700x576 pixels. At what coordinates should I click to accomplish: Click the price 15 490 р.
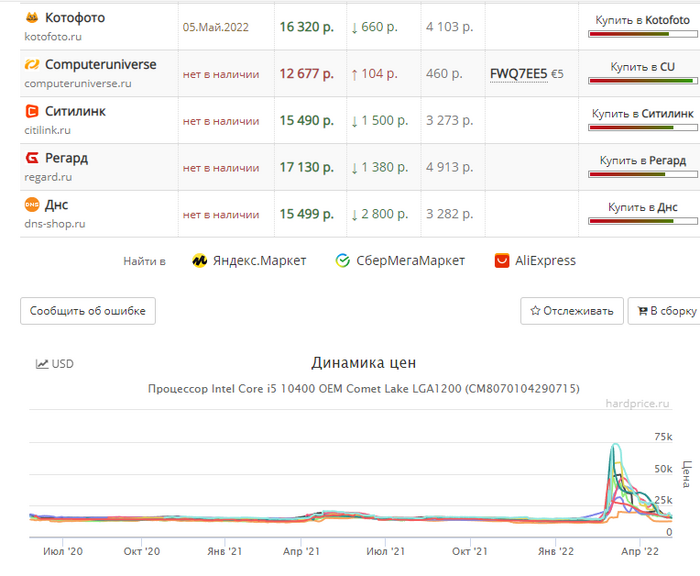(x=307, y=121)
